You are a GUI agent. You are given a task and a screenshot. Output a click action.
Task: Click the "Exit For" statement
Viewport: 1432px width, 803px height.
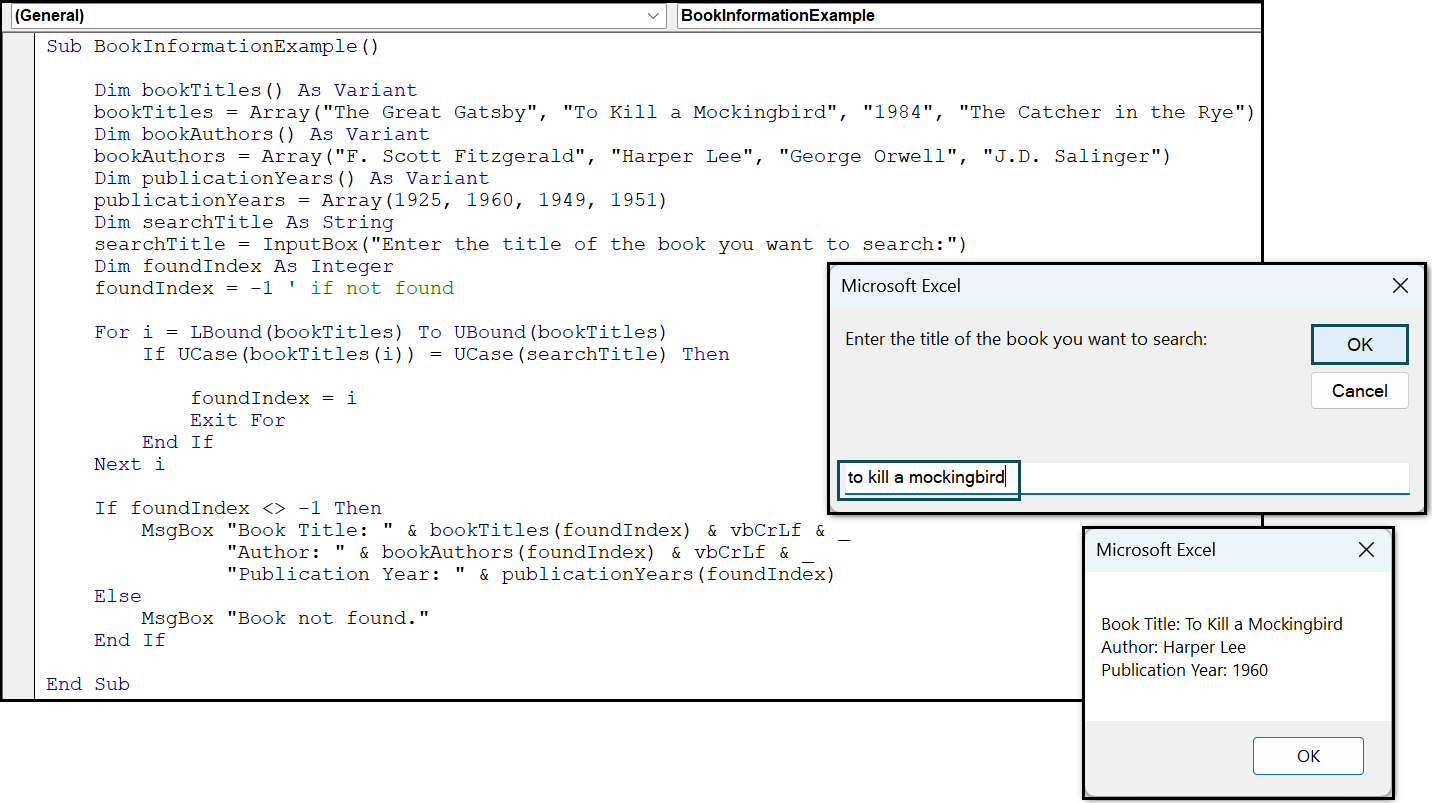click(238, 420)
